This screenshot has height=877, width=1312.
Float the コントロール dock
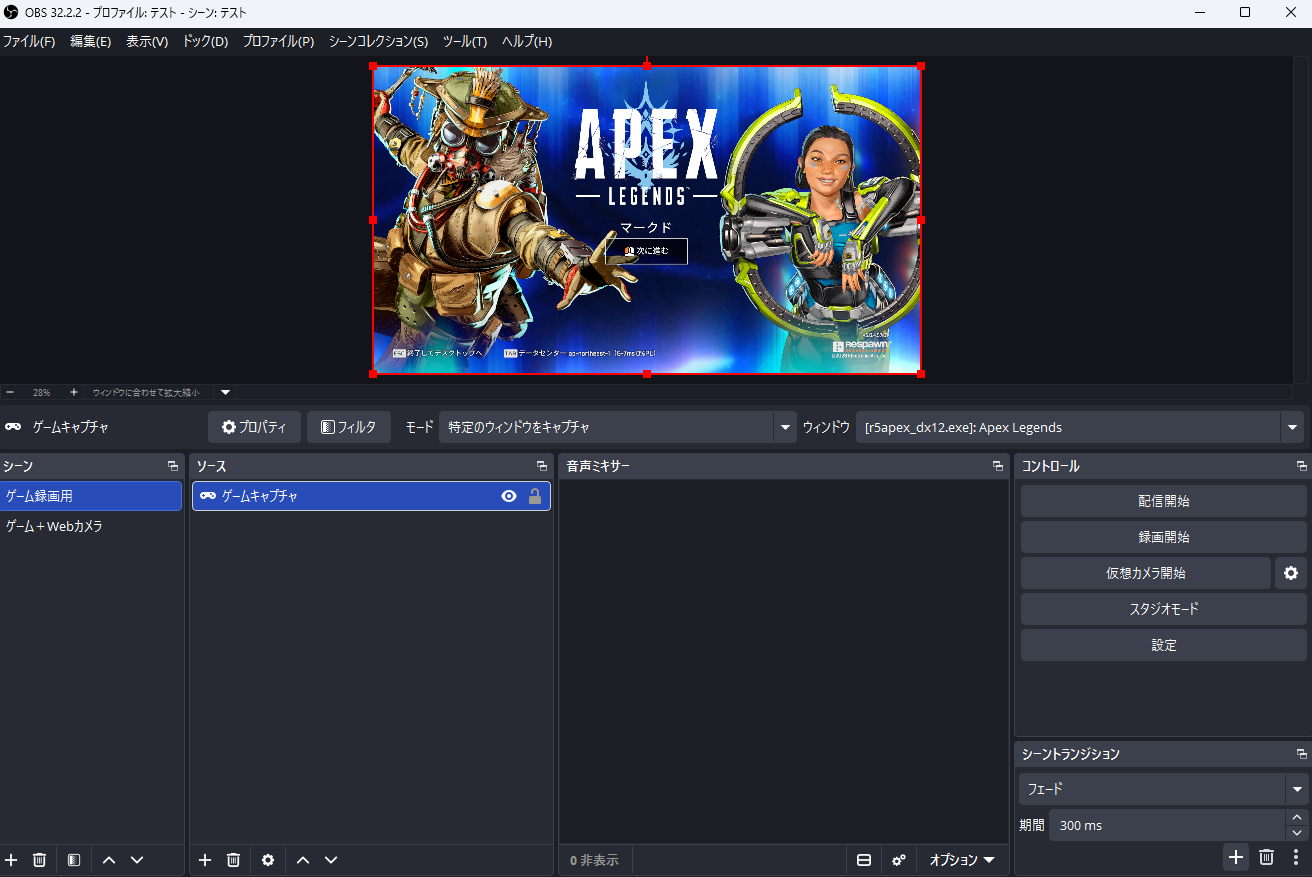pyautogui.click(x=1302, y=466)
